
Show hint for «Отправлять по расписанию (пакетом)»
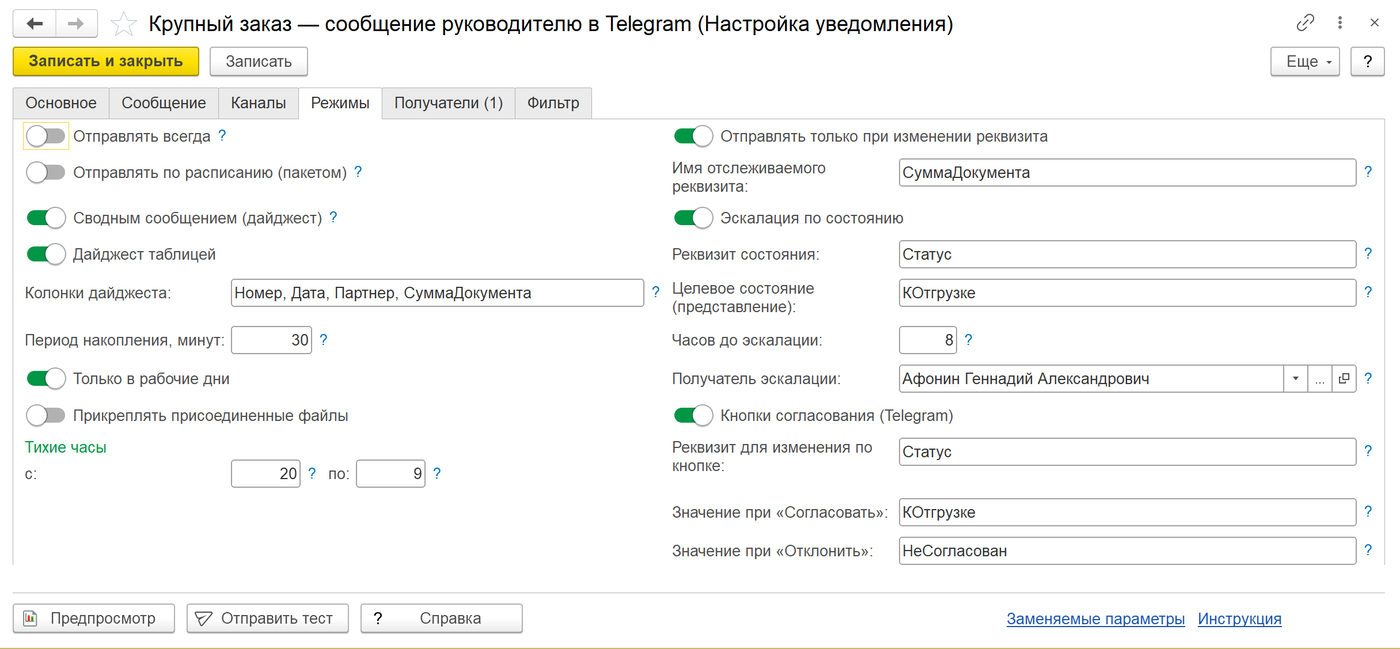tap(358, 172)
